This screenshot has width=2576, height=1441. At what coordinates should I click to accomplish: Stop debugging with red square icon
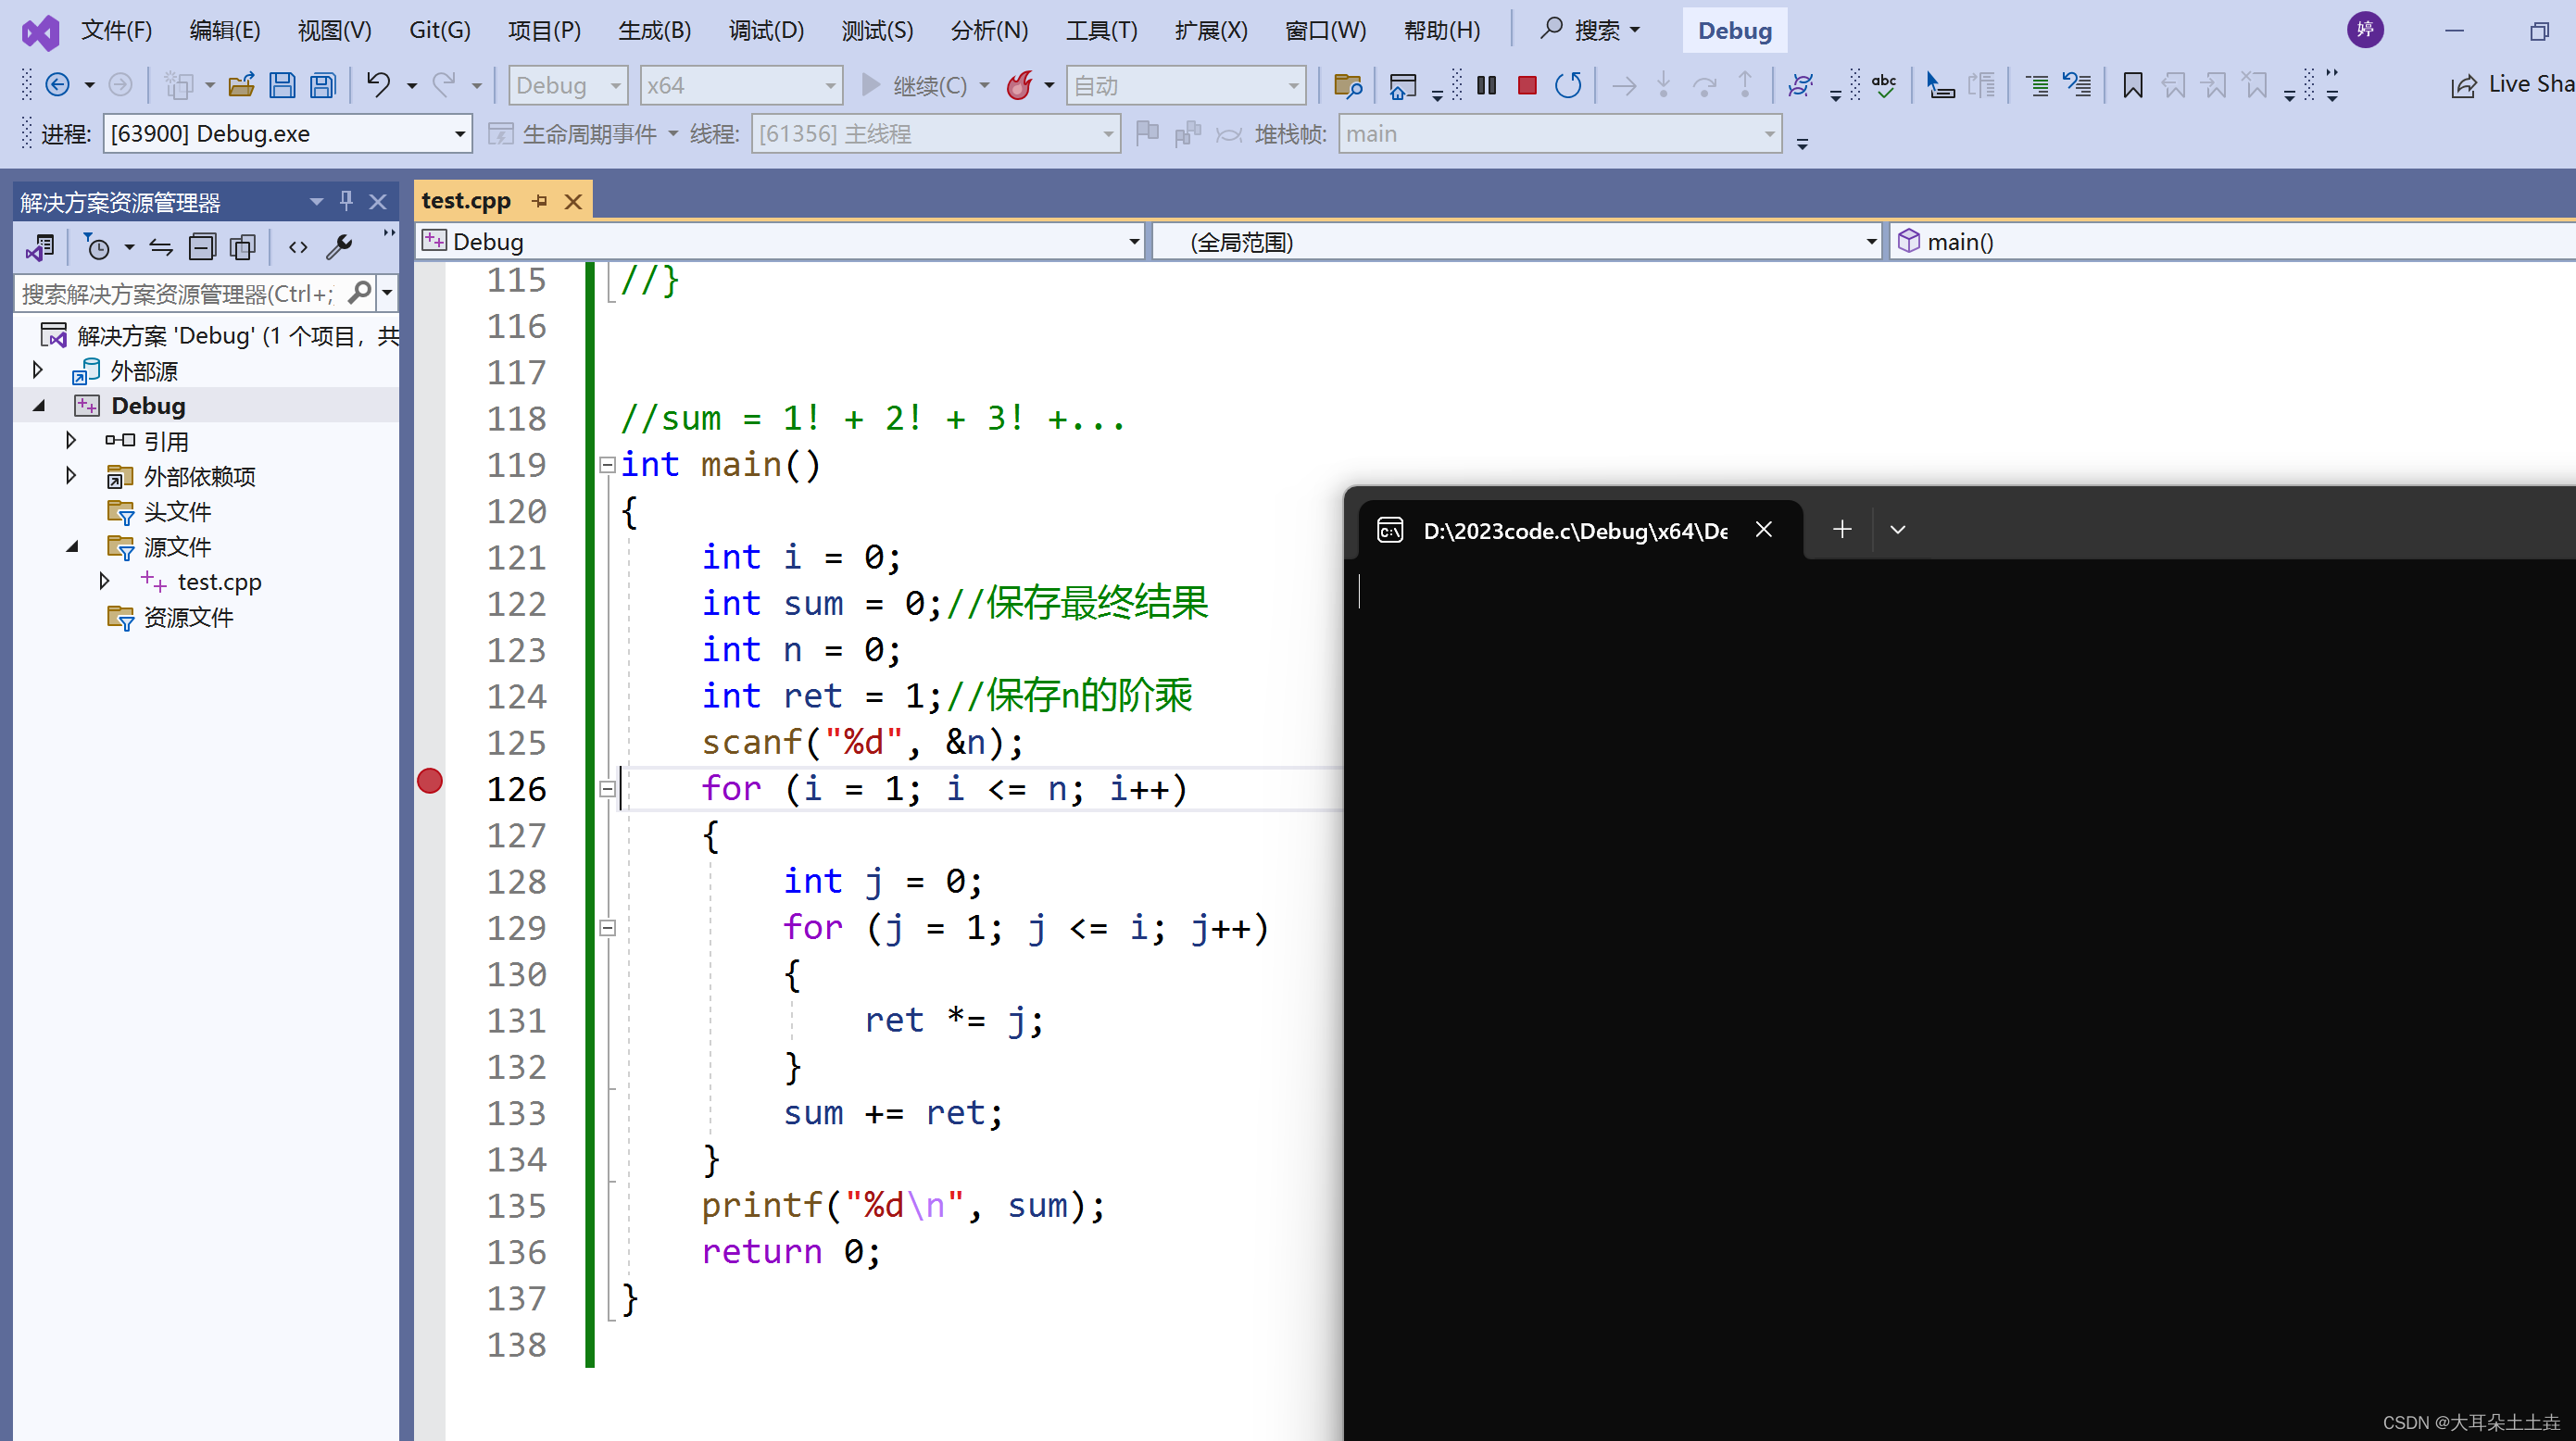point(1527,86)
